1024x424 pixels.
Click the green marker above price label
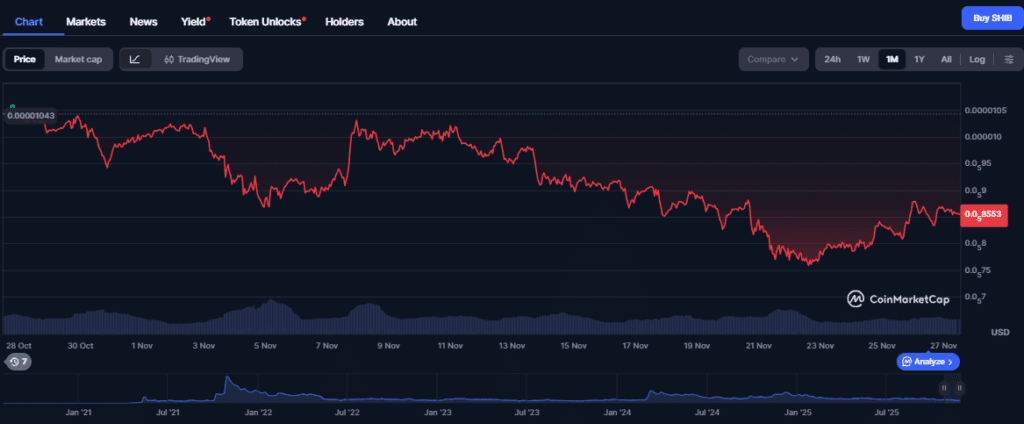[x=12, y=106]
